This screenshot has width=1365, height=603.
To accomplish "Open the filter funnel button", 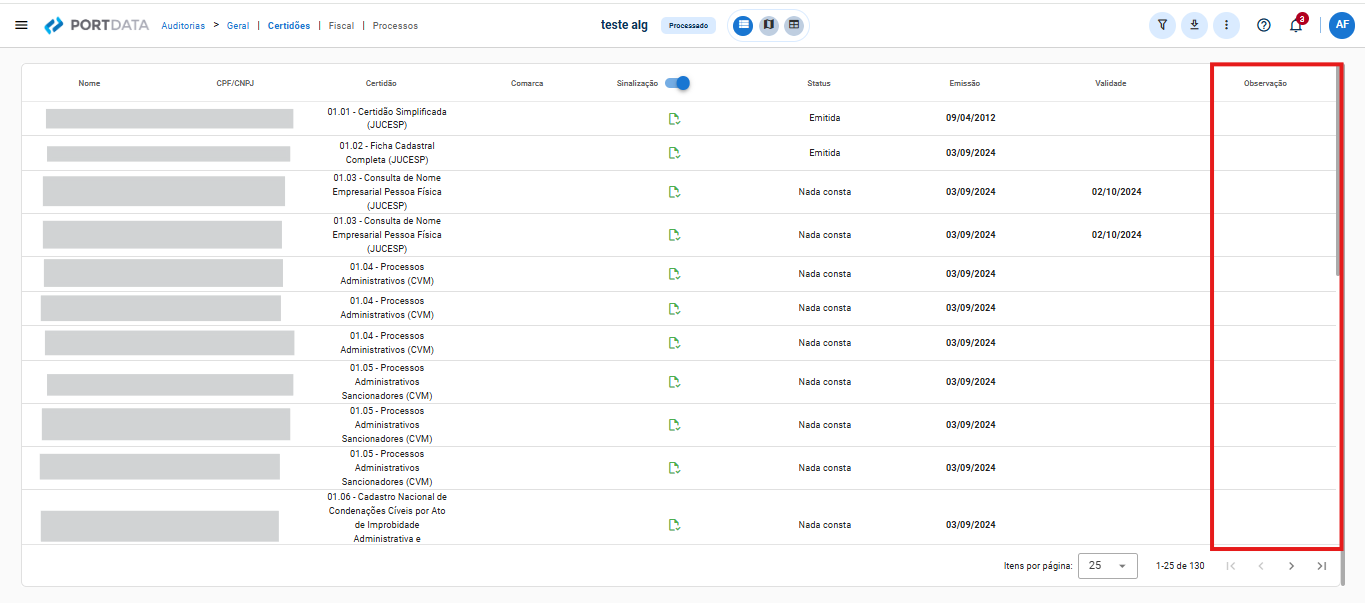I will pyautogui.click(x=1162, y=25).
